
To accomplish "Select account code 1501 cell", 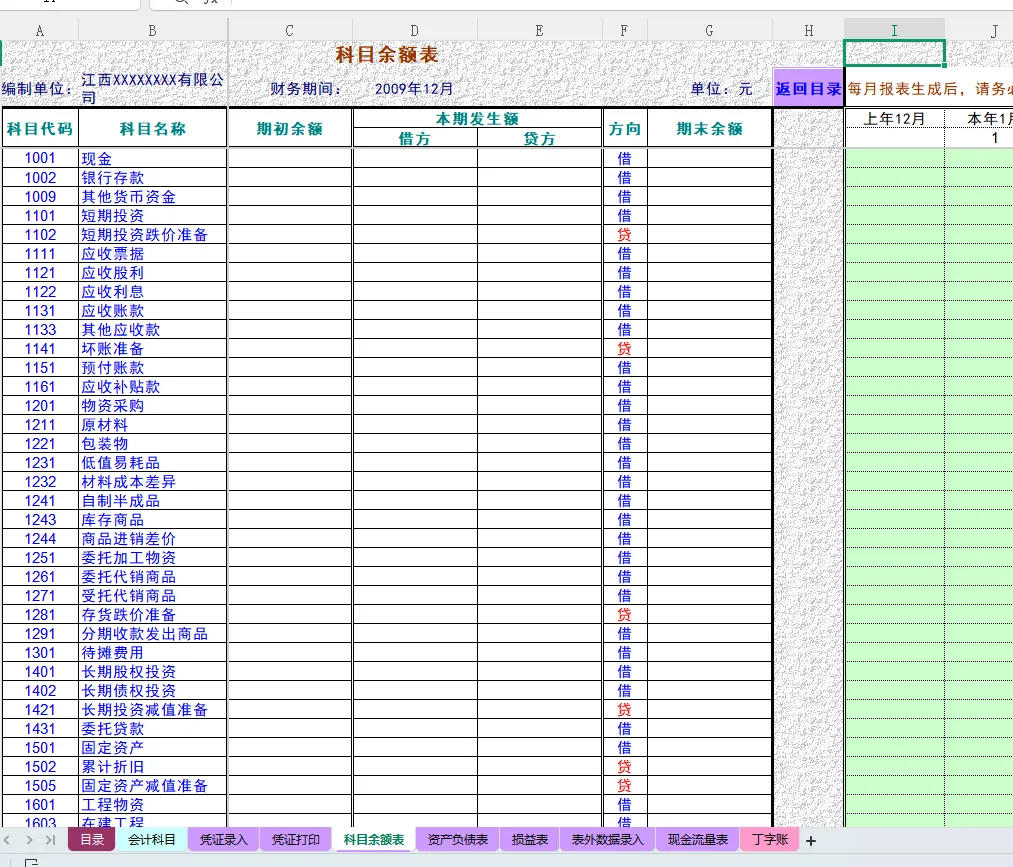I will coord(40,747).
